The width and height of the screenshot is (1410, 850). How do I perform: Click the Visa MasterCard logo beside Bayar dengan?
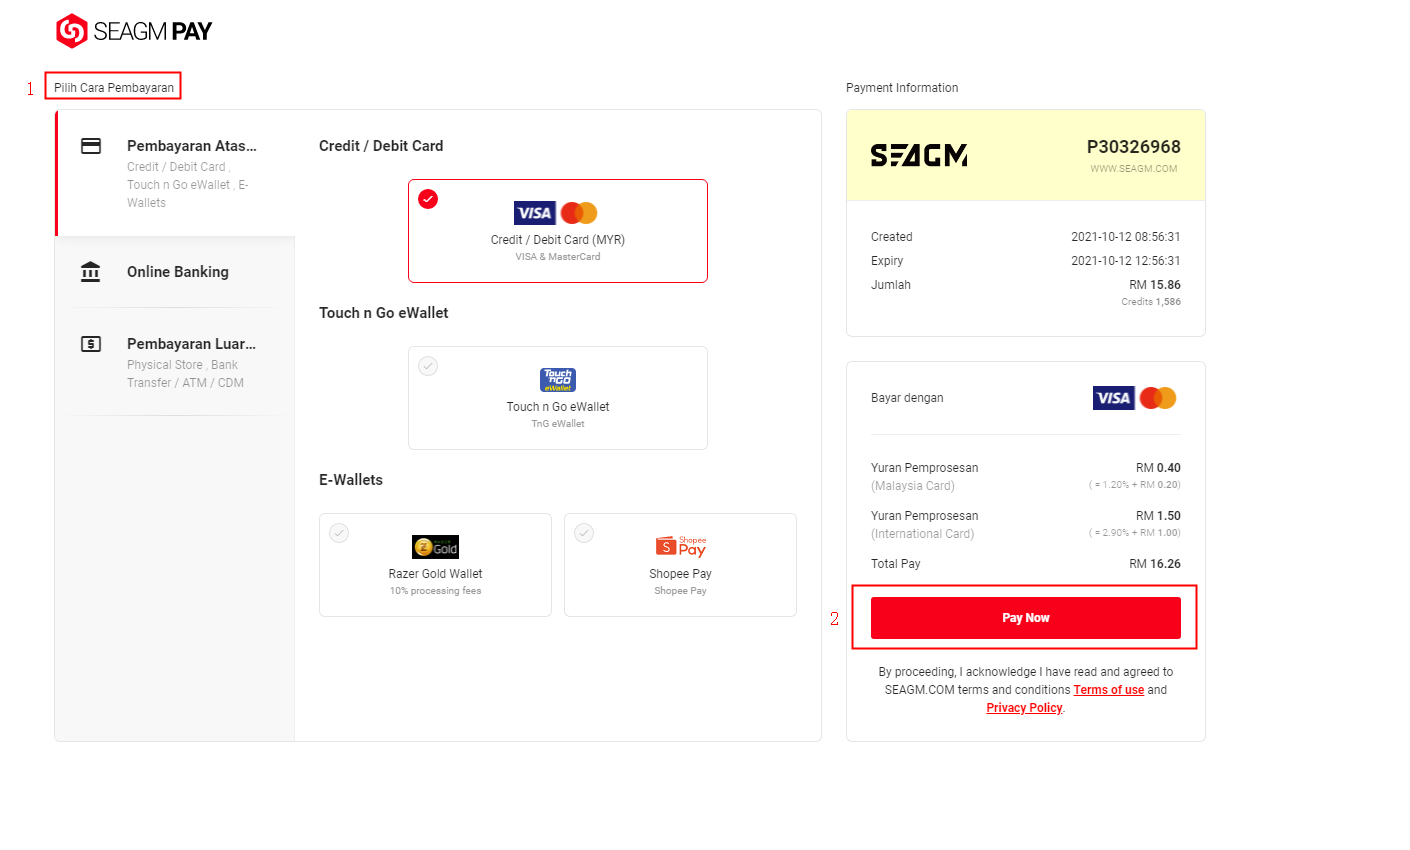click(x=1135, y=398)
